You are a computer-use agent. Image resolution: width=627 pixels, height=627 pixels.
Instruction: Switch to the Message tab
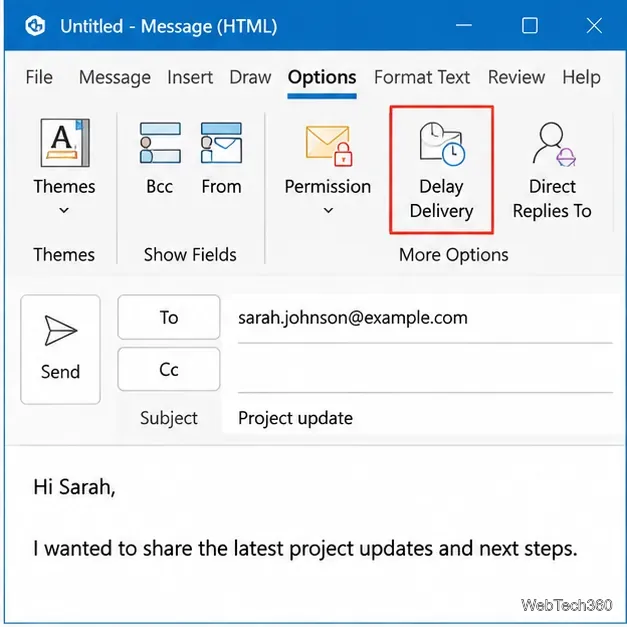coord(115,77)
